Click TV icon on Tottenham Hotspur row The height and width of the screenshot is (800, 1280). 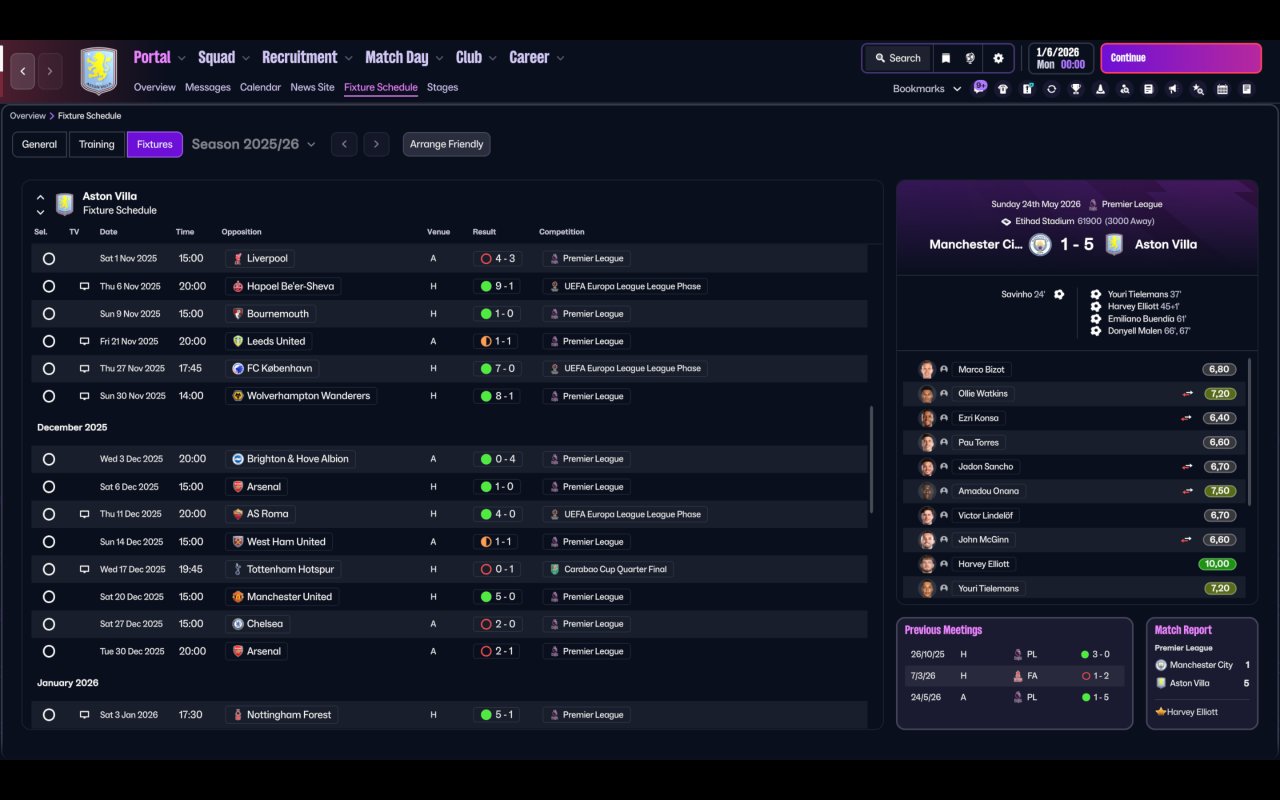(84, 569)
